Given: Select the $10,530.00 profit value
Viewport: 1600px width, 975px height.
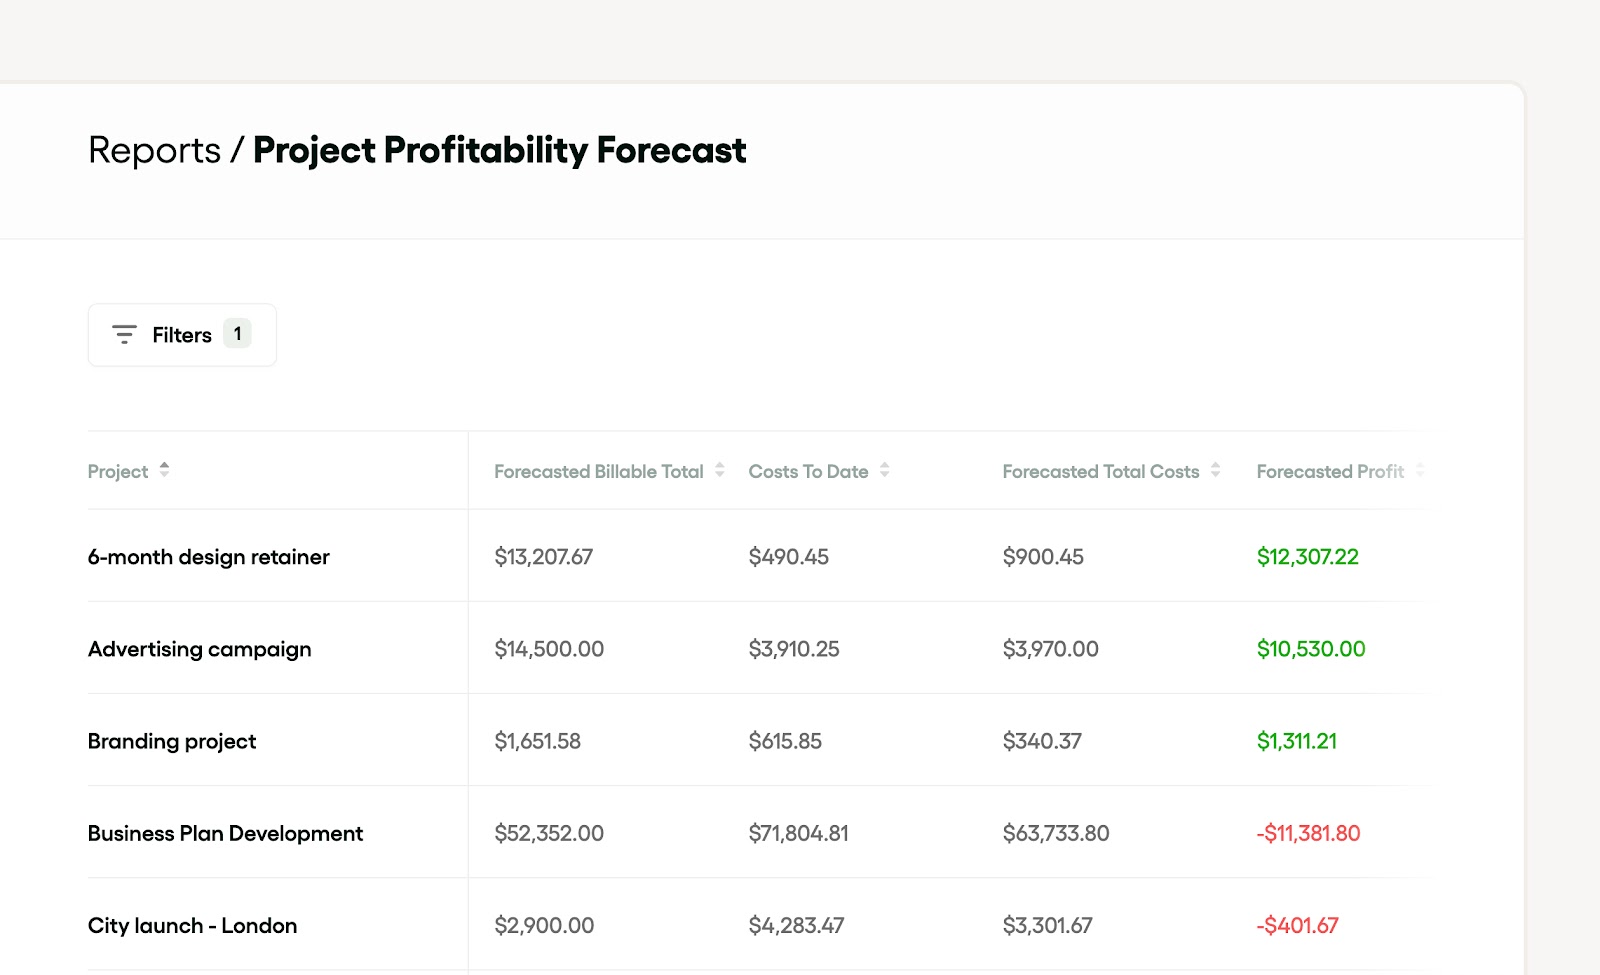Looking at the screenshot, I should pos(1311,649).
